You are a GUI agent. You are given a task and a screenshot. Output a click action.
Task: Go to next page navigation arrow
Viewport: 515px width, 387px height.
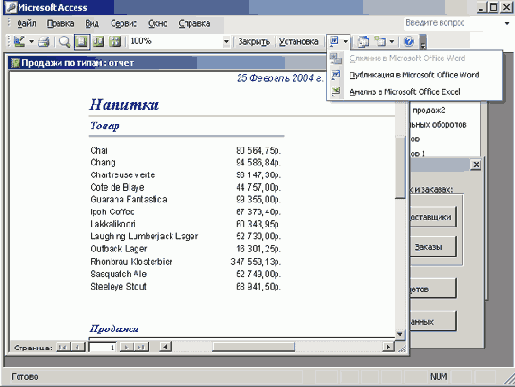(126, 347)
